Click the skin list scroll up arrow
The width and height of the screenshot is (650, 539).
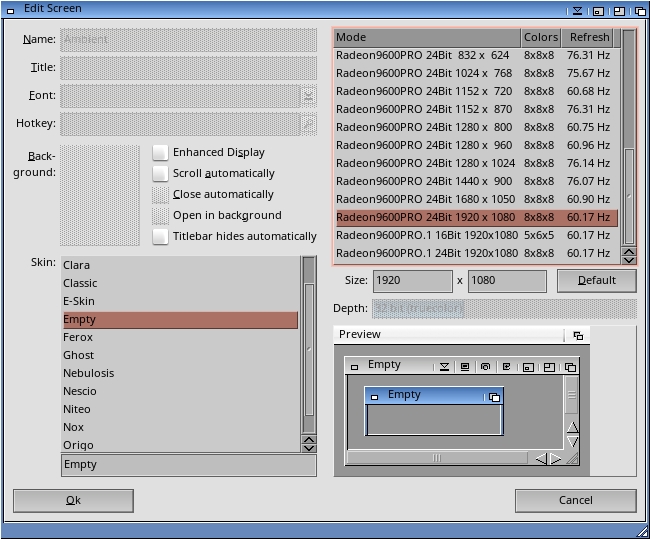tap(309, 440)
